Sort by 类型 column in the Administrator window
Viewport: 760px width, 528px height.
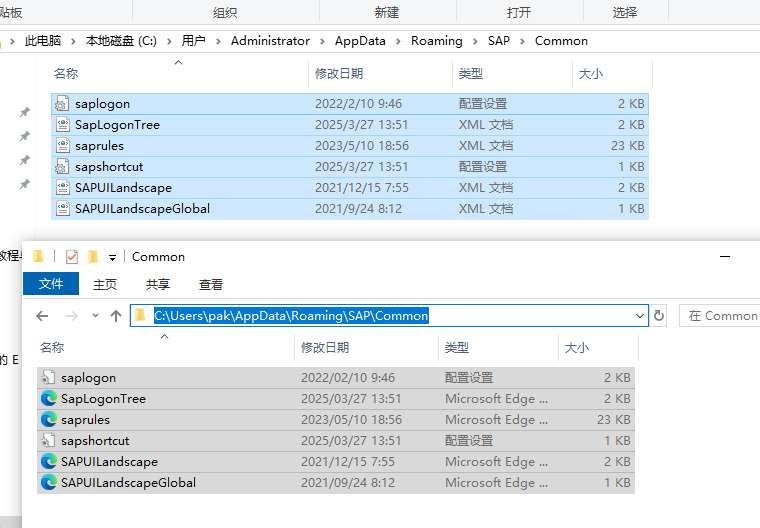(x=471, y=74)
